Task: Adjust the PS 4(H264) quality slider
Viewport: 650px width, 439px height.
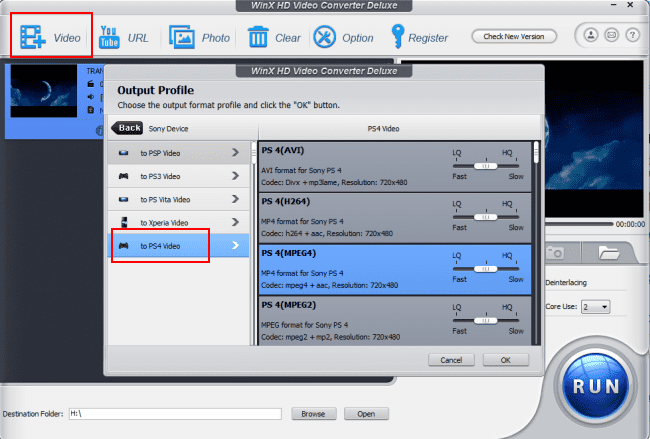Action: [x=485, y=217]
